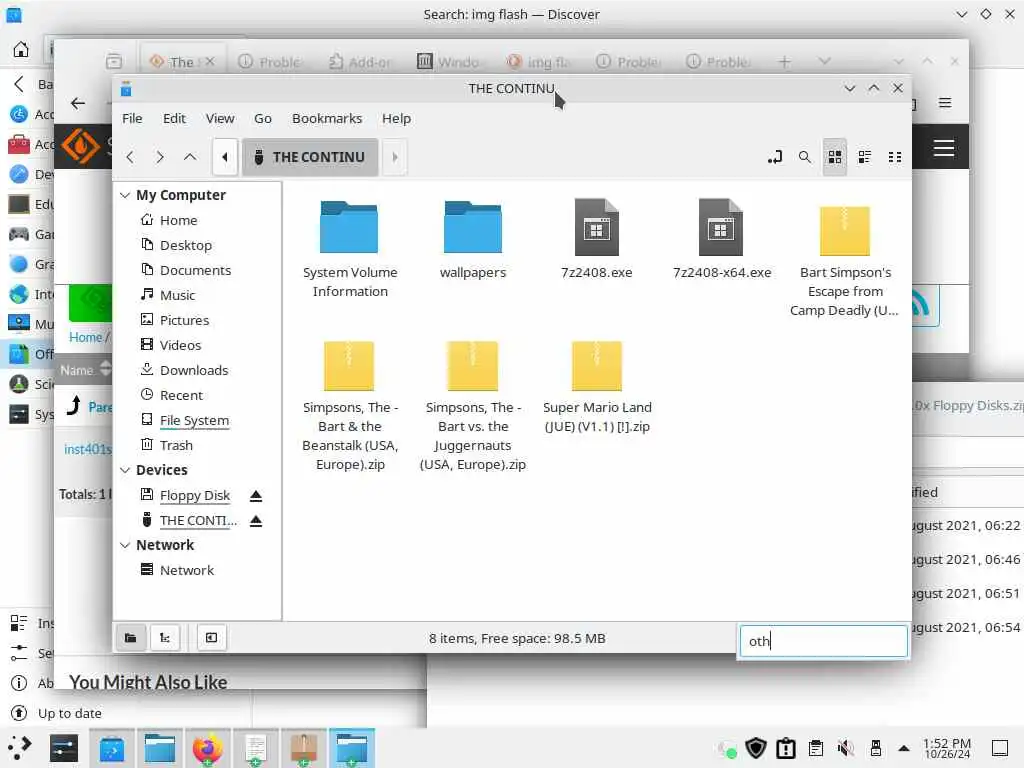Viewport: 1024px width, 768px height.
Task: Open tab list dropdown in Firefox
Action: pyautogui.click(x=824, y=61)
